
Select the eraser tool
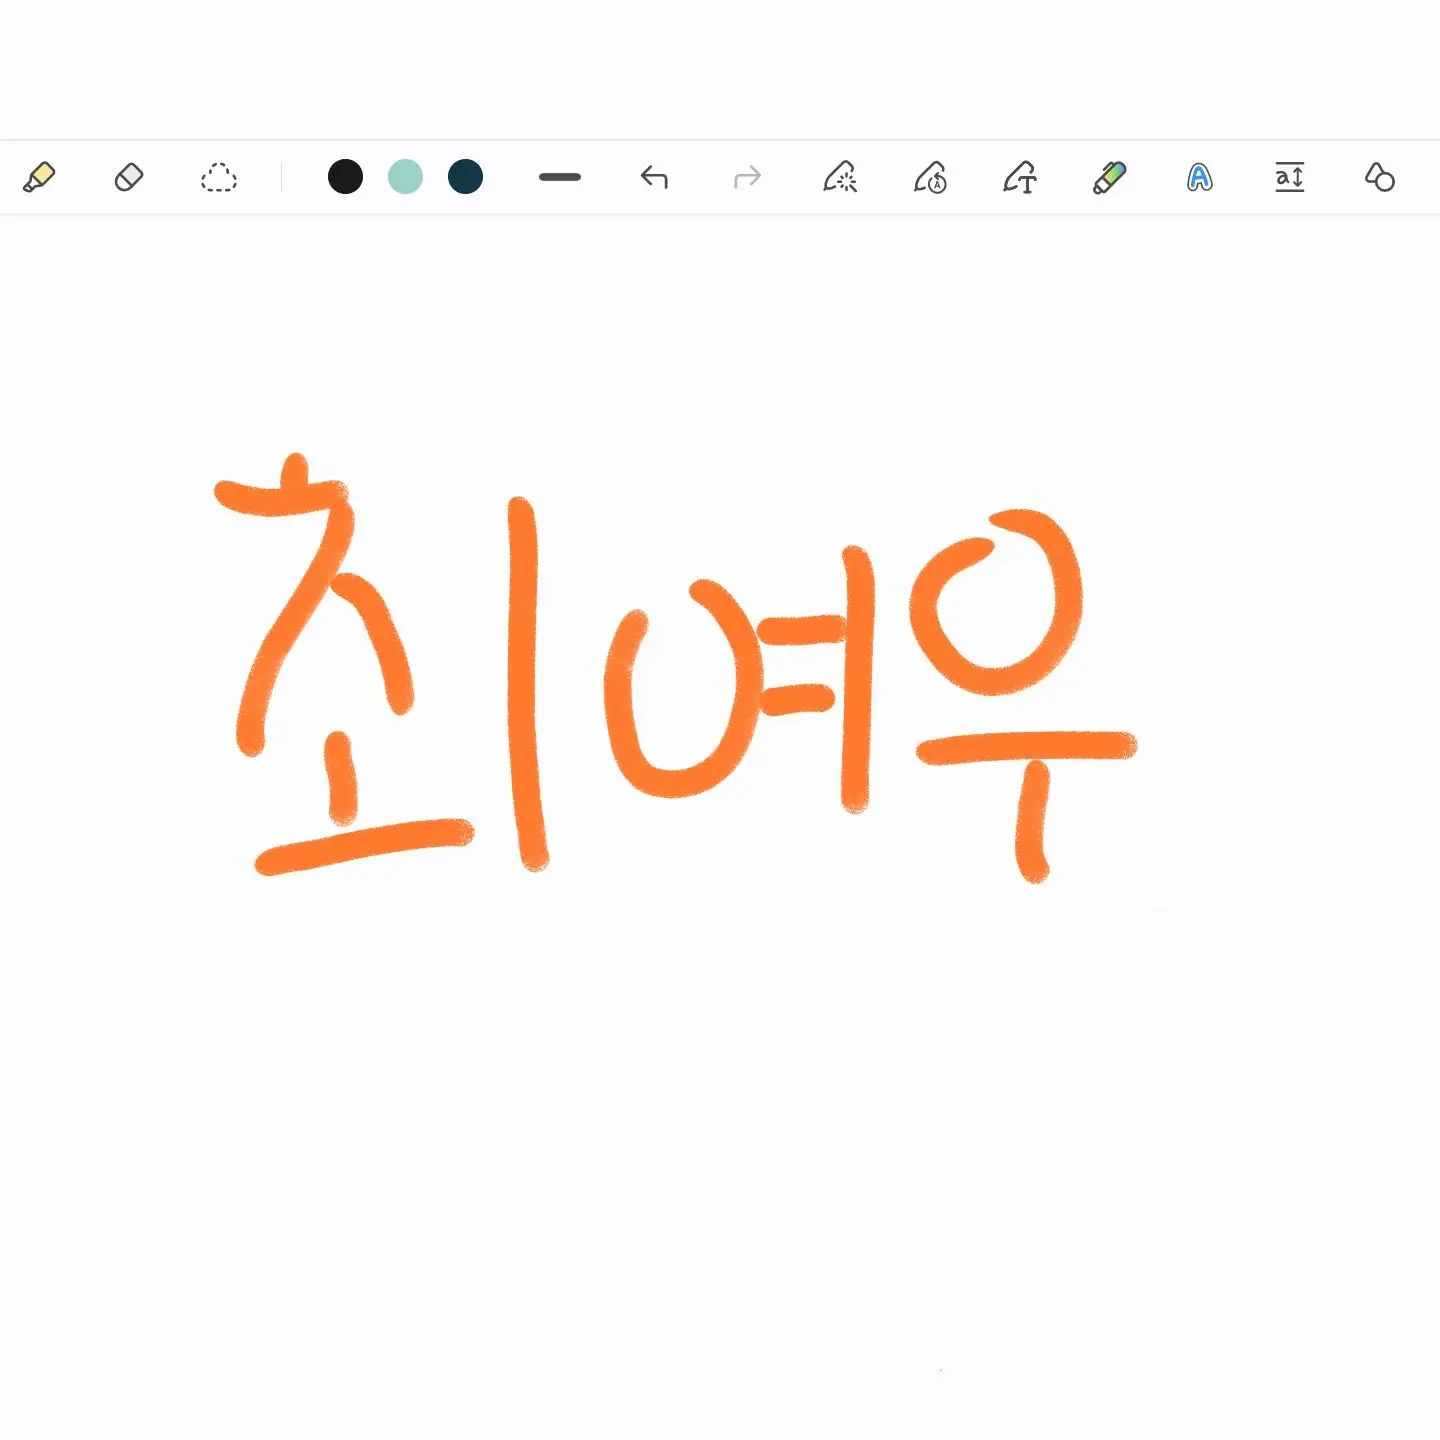(129, 177)
